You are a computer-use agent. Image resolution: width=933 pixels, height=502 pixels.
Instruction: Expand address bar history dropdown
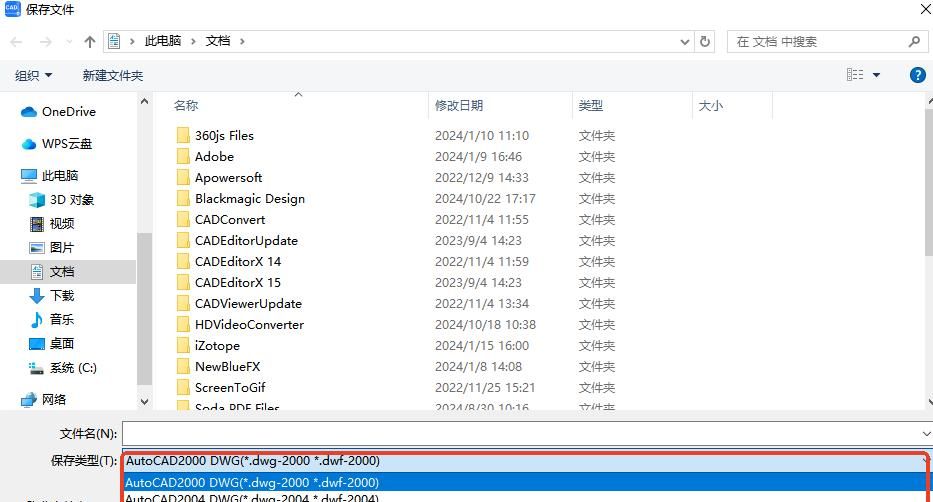coord(685,42)
